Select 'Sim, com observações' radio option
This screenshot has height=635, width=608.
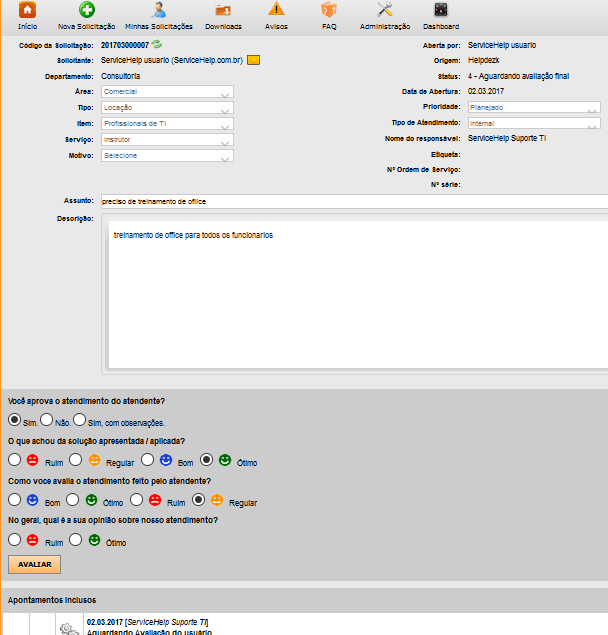click(80, 420)
